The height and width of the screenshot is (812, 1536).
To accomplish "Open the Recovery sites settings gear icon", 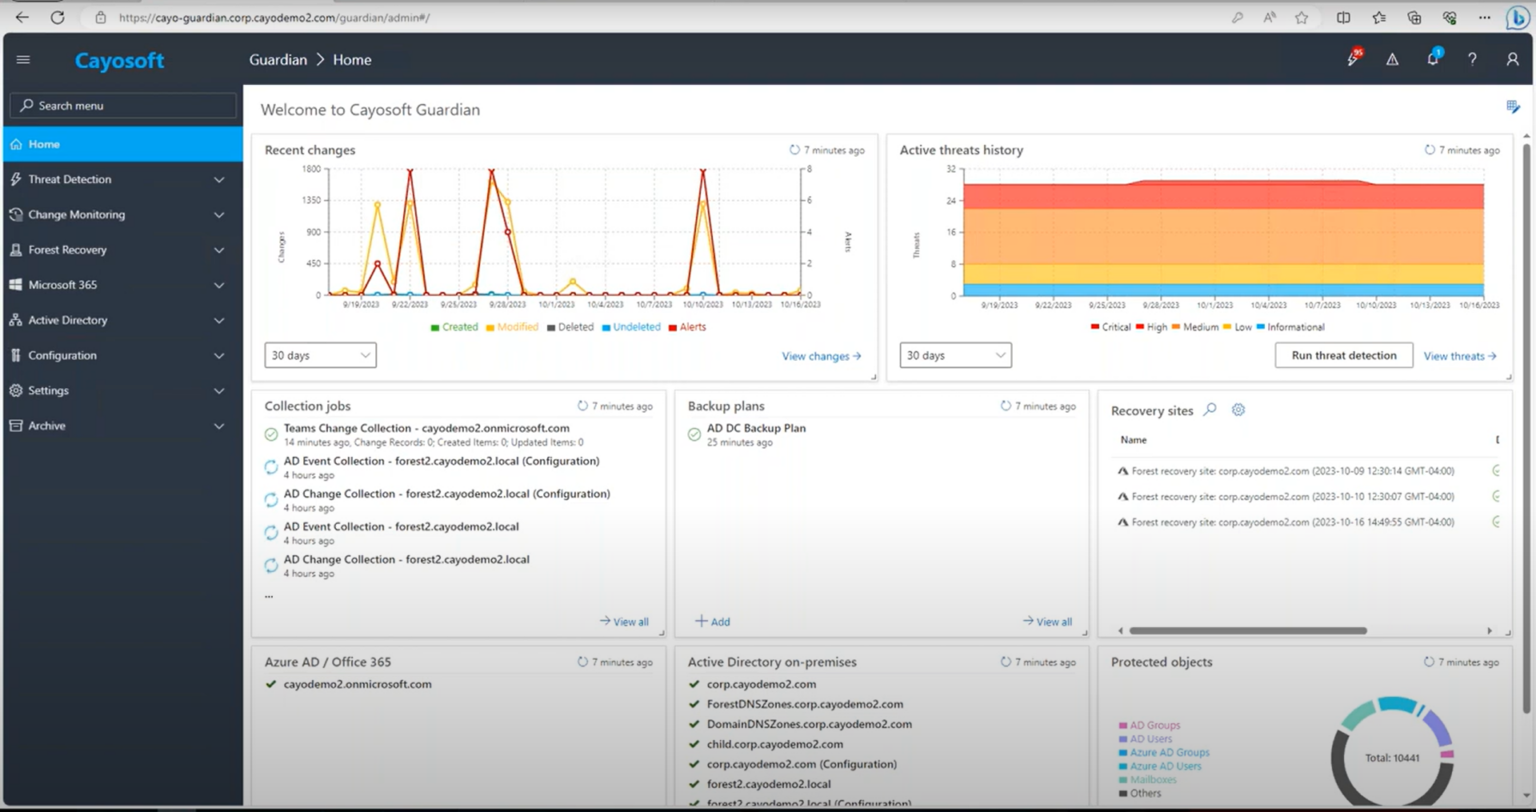I will tap(1237, 410).
